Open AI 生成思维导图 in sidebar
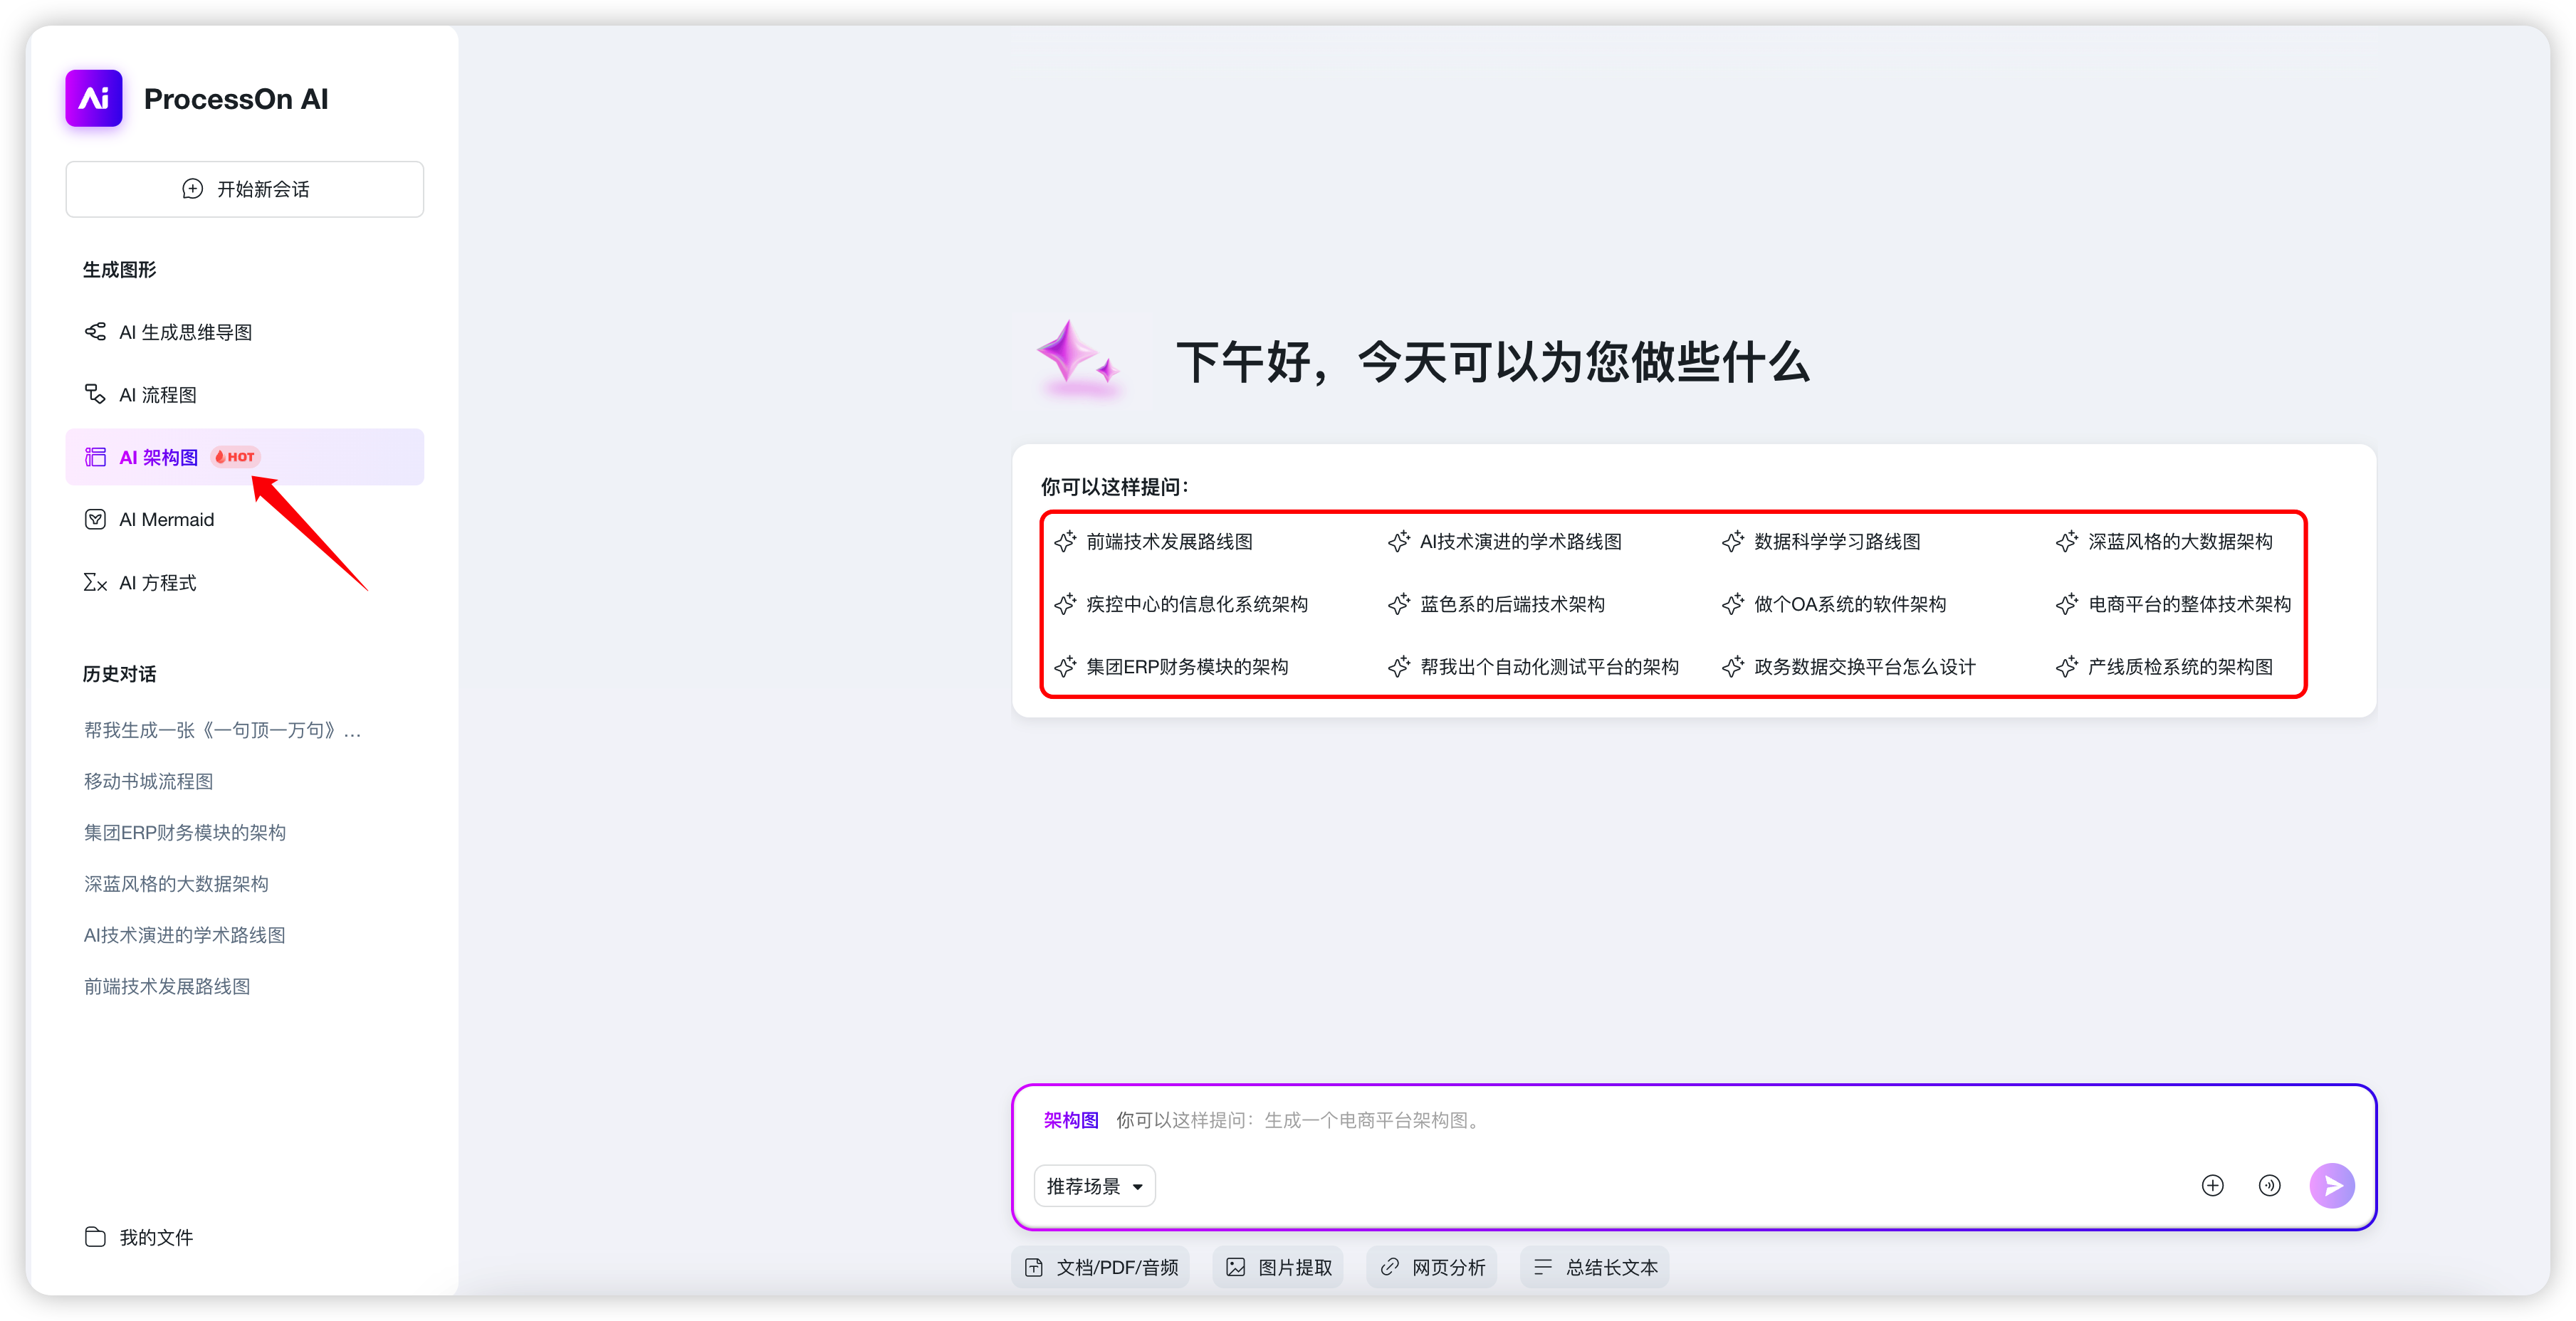 pyautogui.click(x=245, y=332)
